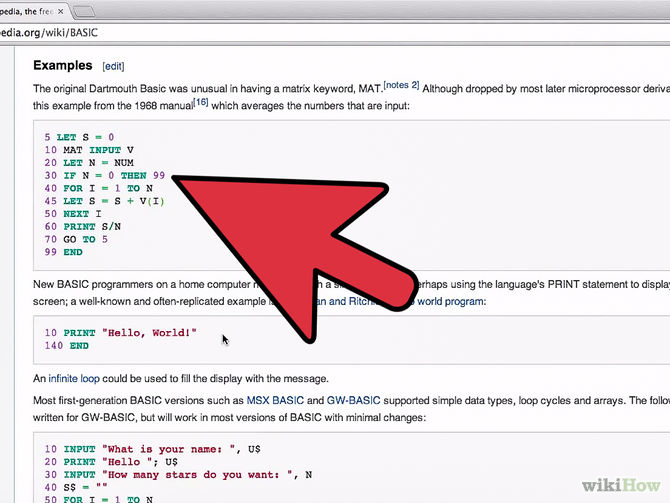Image resolution: width=670 pixels, height=503 pixels.
Task: Click the 140 END code line
Action: click(x=66, y=346)
